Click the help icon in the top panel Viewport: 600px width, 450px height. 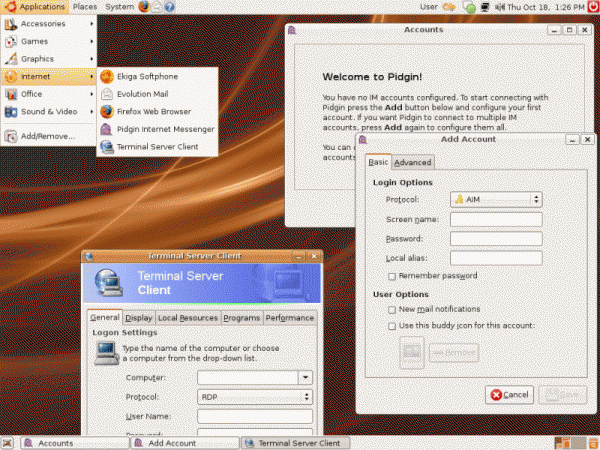point(170,7)
